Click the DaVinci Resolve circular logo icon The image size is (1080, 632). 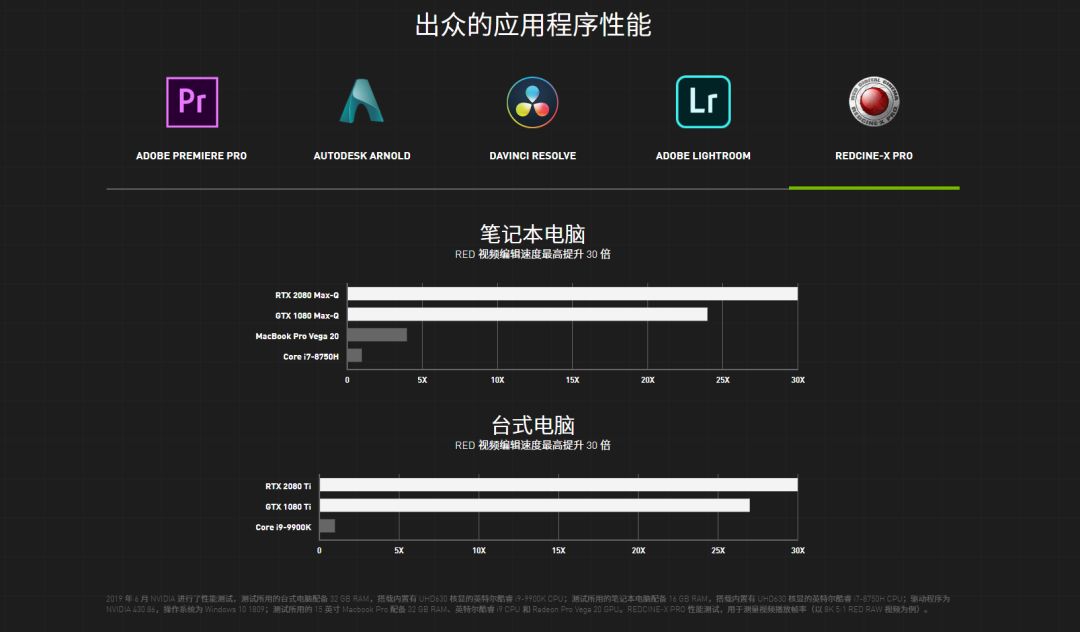[532, 102]
